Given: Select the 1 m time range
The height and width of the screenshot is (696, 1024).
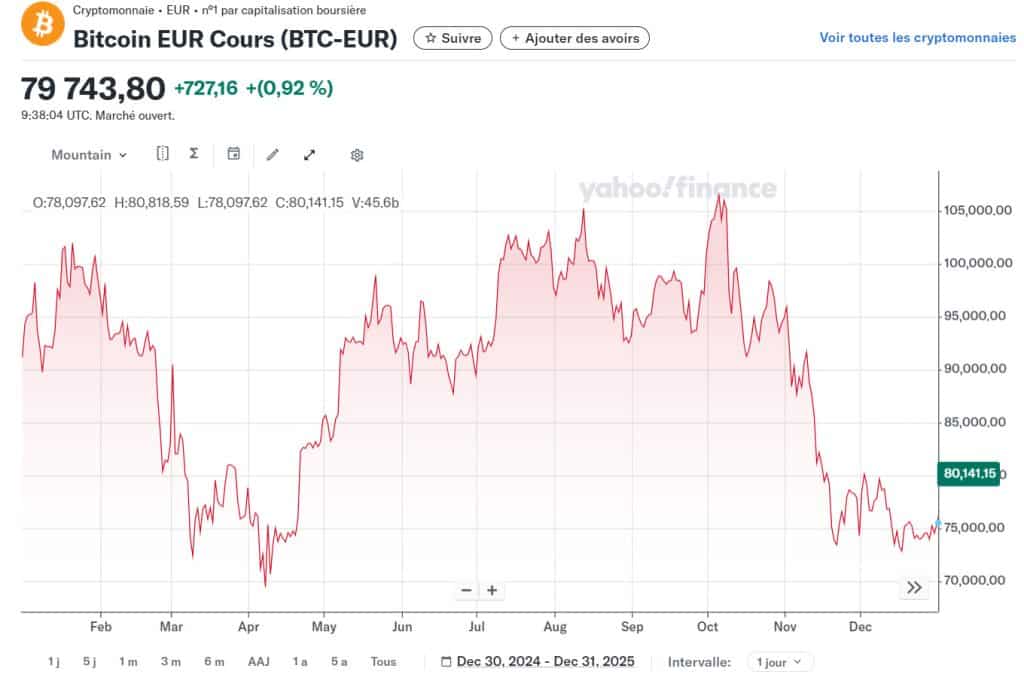Looking at the screenshot, I should (128, 662).
